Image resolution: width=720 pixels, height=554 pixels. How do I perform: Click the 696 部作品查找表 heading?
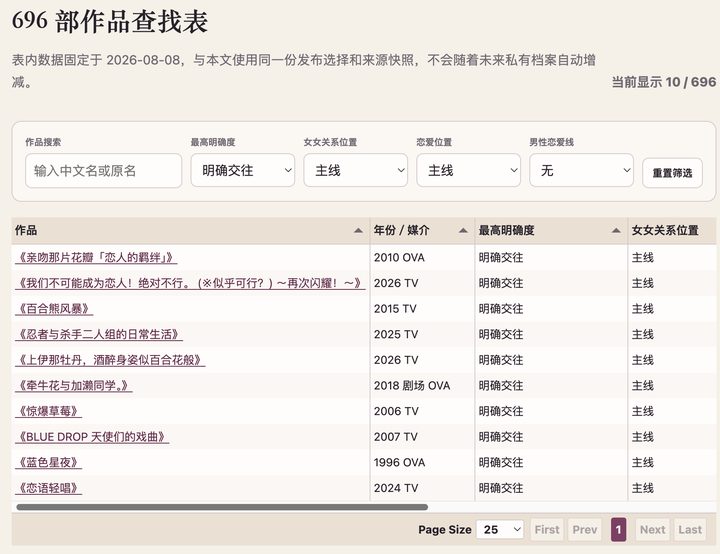tap(110, 21)
